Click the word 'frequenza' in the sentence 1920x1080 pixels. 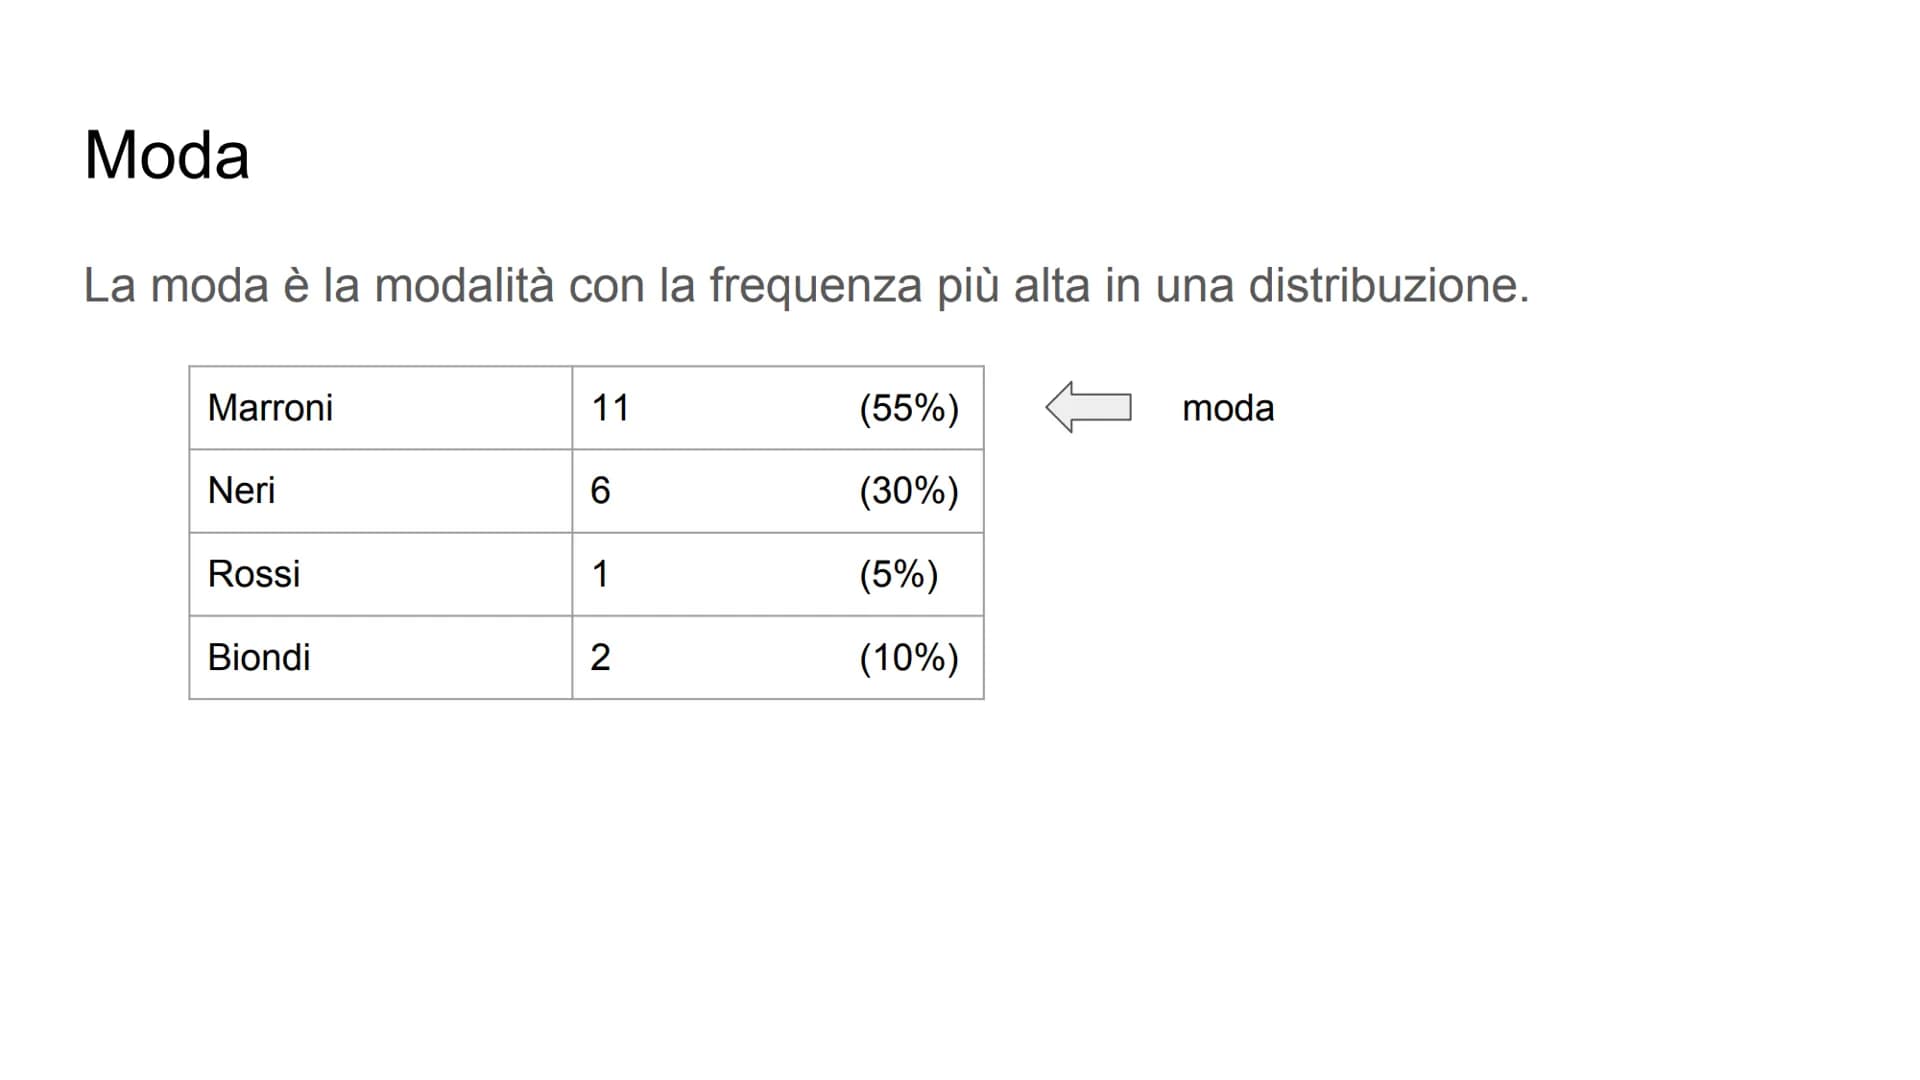pos(816,286)
